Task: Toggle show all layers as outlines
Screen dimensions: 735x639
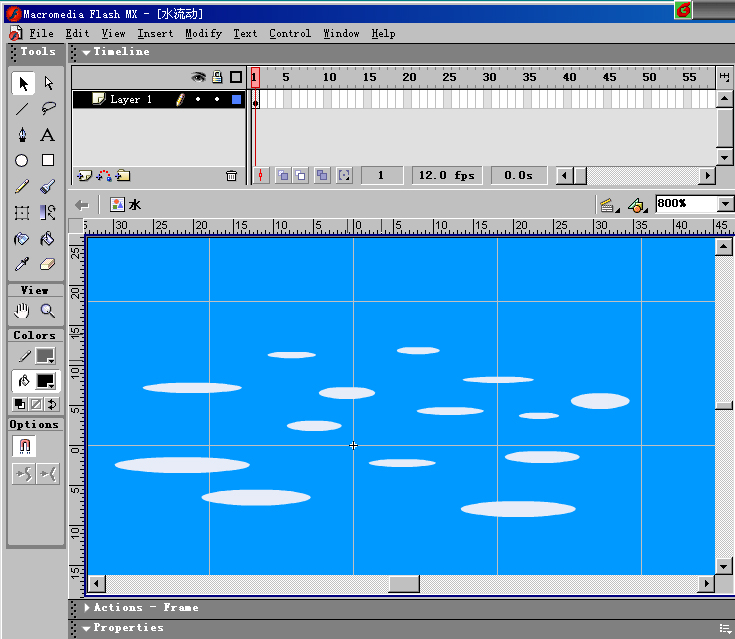Action: pos(236,77)
